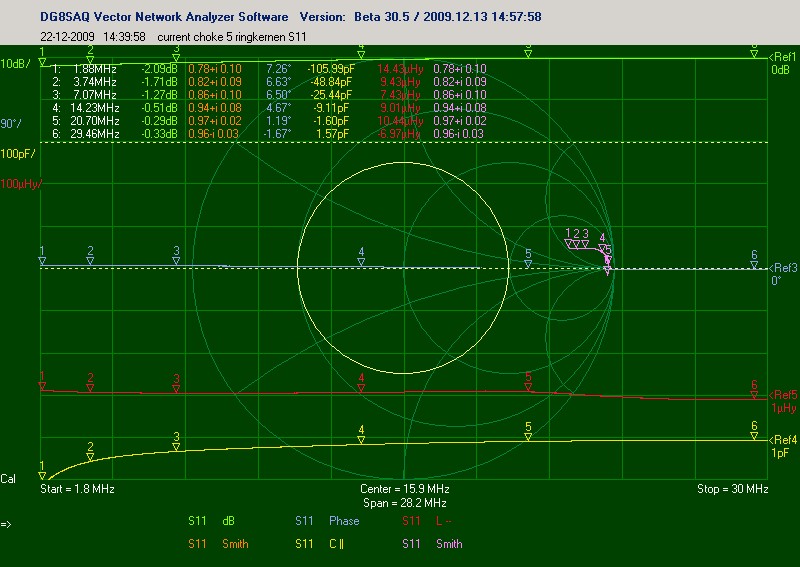The image size is (800, 567).
Task: Edit the Stop = 30 MHz frequency
Action: pos(733,489)
